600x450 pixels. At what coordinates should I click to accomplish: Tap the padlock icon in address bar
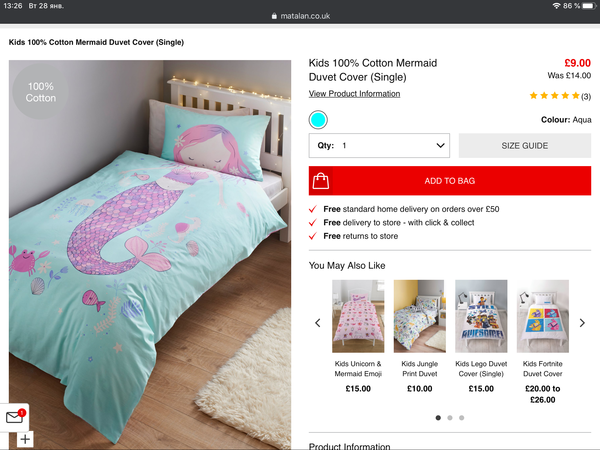click(274, 16)
